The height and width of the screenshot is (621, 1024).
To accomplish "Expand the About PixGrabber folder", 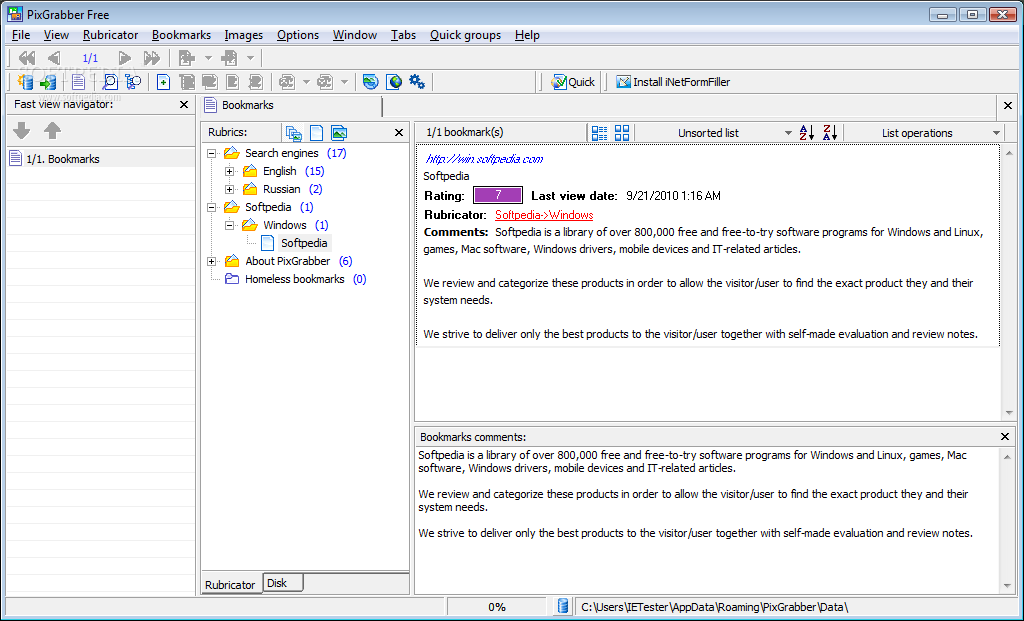I will pyautogui.click(x=211, y=261).
